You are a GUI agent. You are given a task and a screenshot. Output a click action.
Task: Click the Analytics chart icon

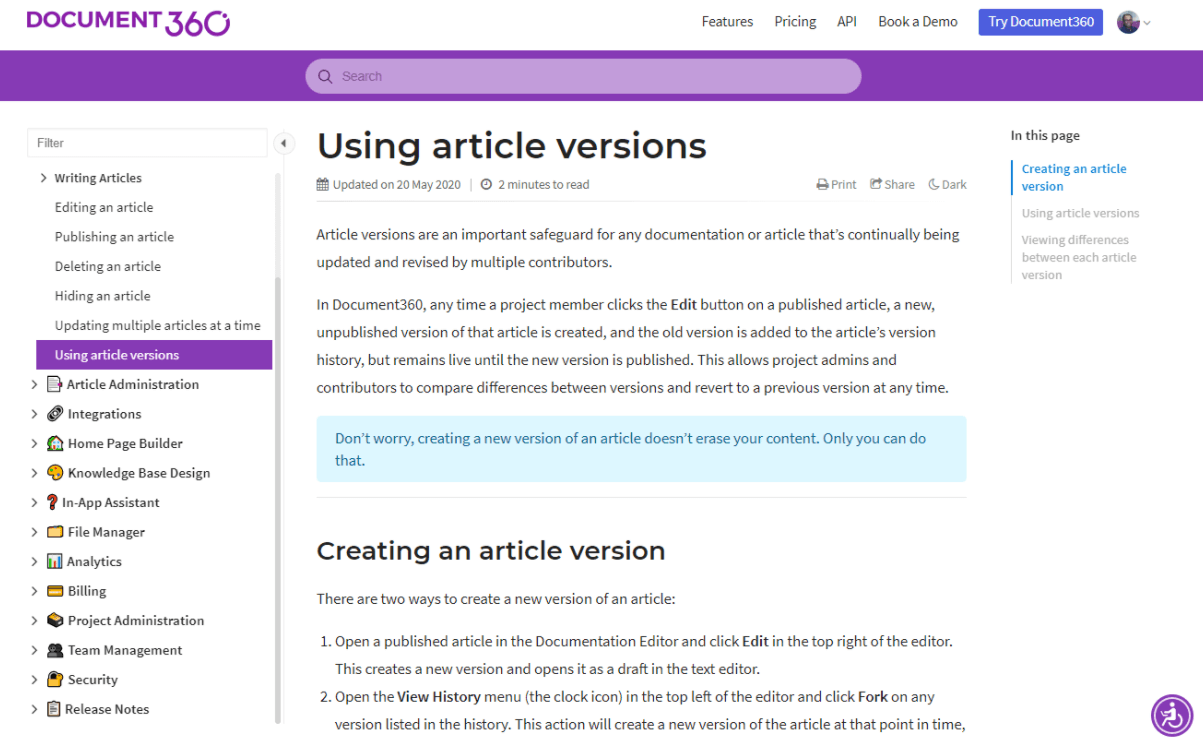coord(55,561)
